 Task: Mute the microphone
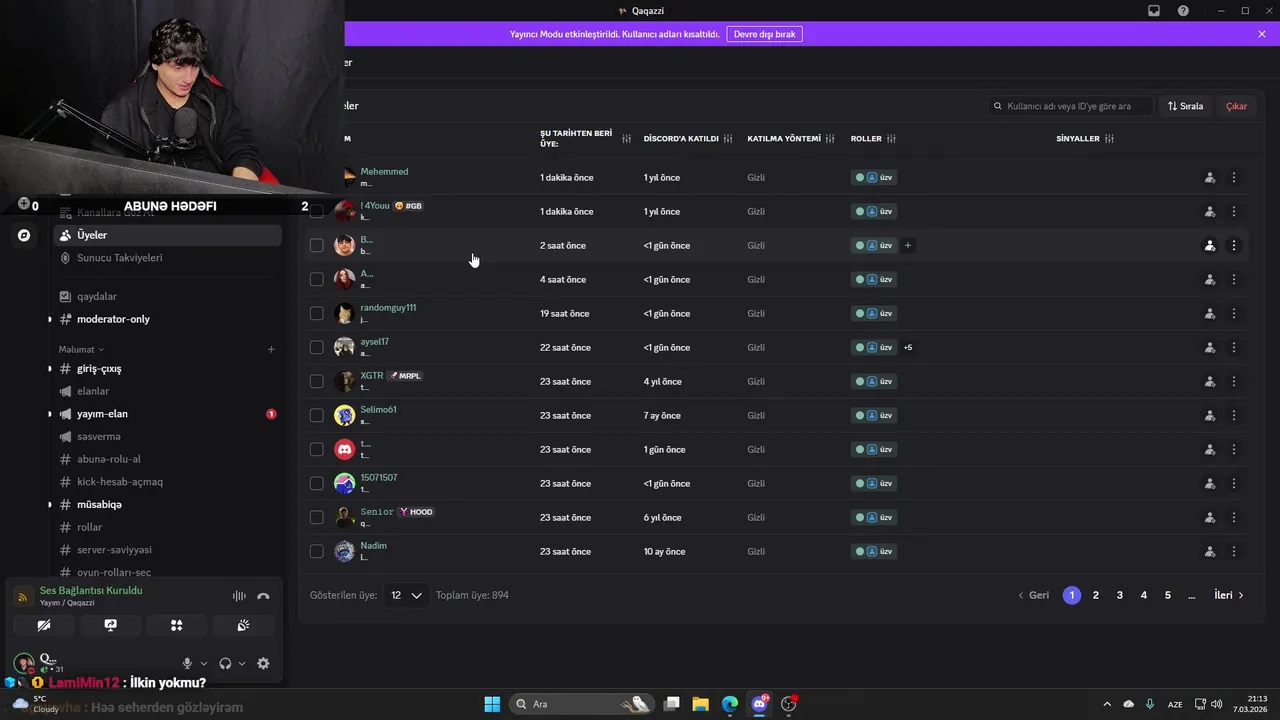coord(187,663)
